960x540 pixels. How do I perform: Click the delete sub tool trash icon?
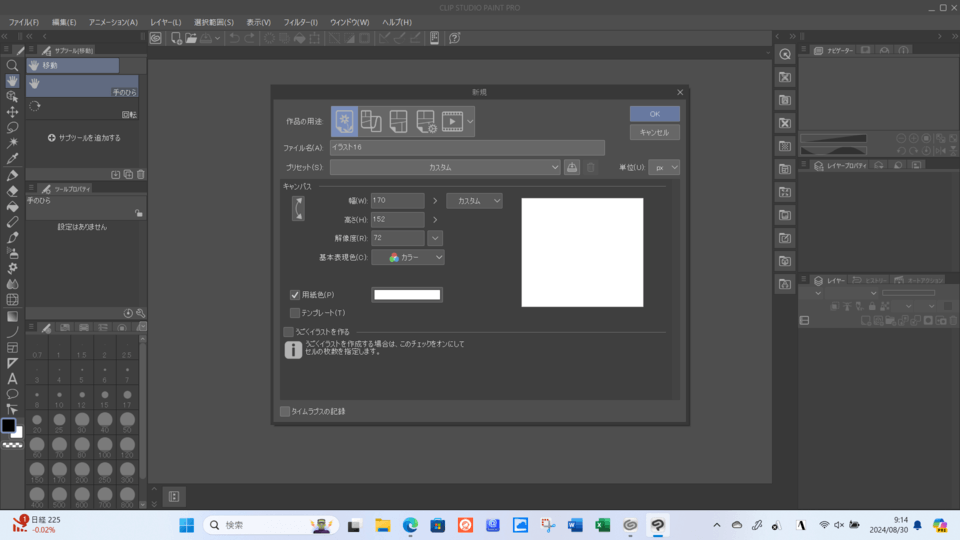(141, 174)
